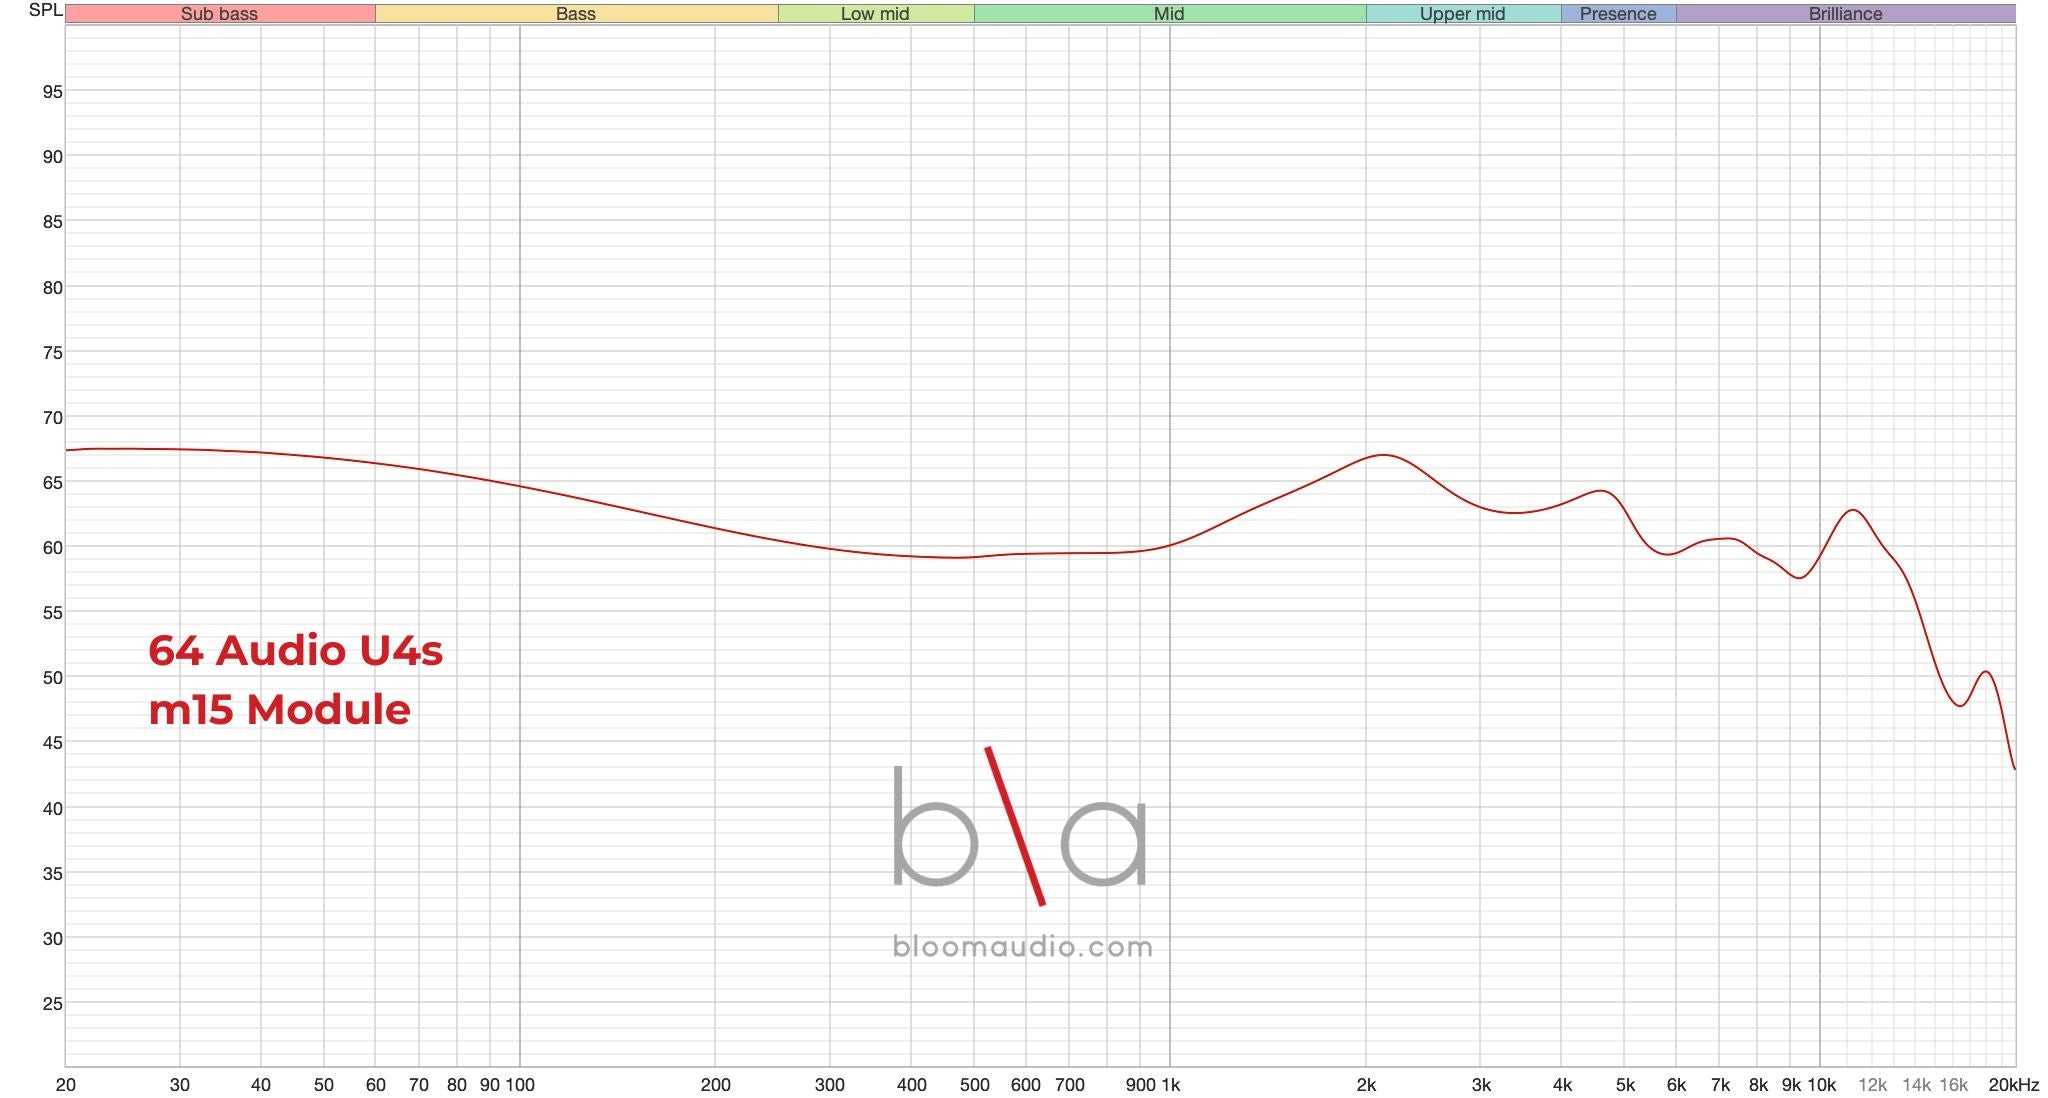The image size is (2048, 1098).
Task: Click the 20kHz frequency axis label
Action: (x=2013, y=1085)
